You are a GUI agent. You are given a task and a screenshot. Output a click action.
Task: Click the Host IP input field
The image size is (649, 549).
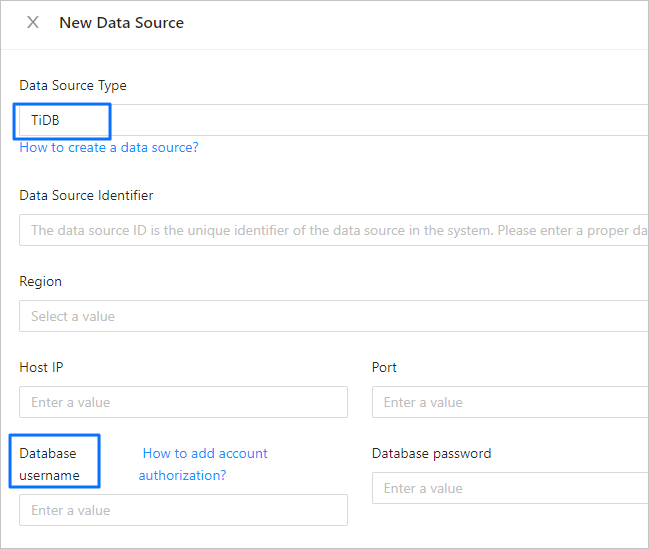pos(183,402)
